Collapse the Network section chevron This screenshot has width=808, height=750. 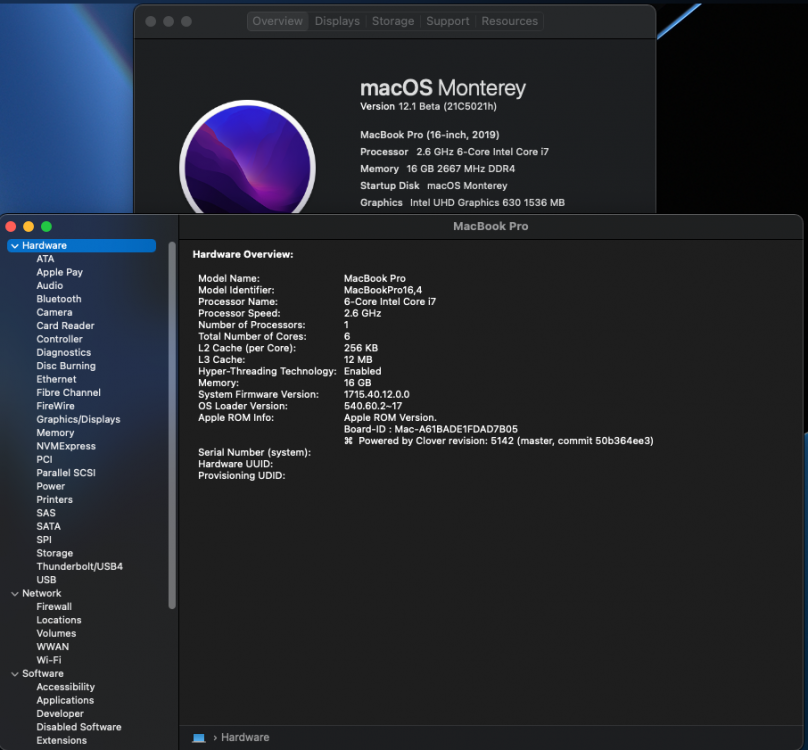(x=15, y=594)
